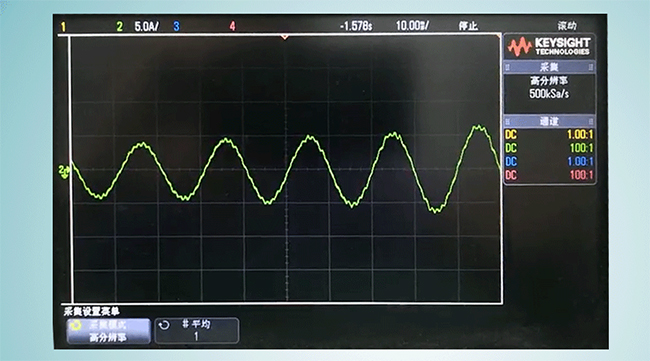This screenshot has width=650, height=361.
Task: Click the green DC 100:1 channel row
Action: click(549, 148)
